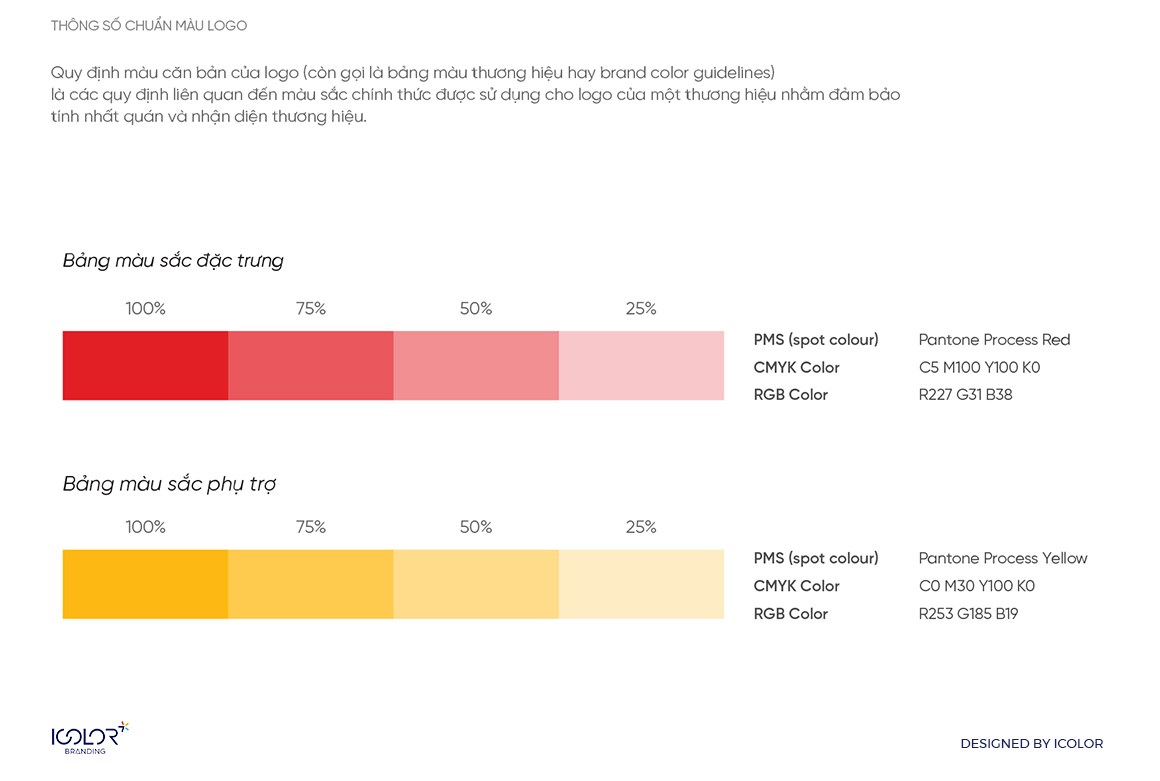Click the "Pantone Process Yellow" value
The image size is (1160, 781).
pos(1003,558)
